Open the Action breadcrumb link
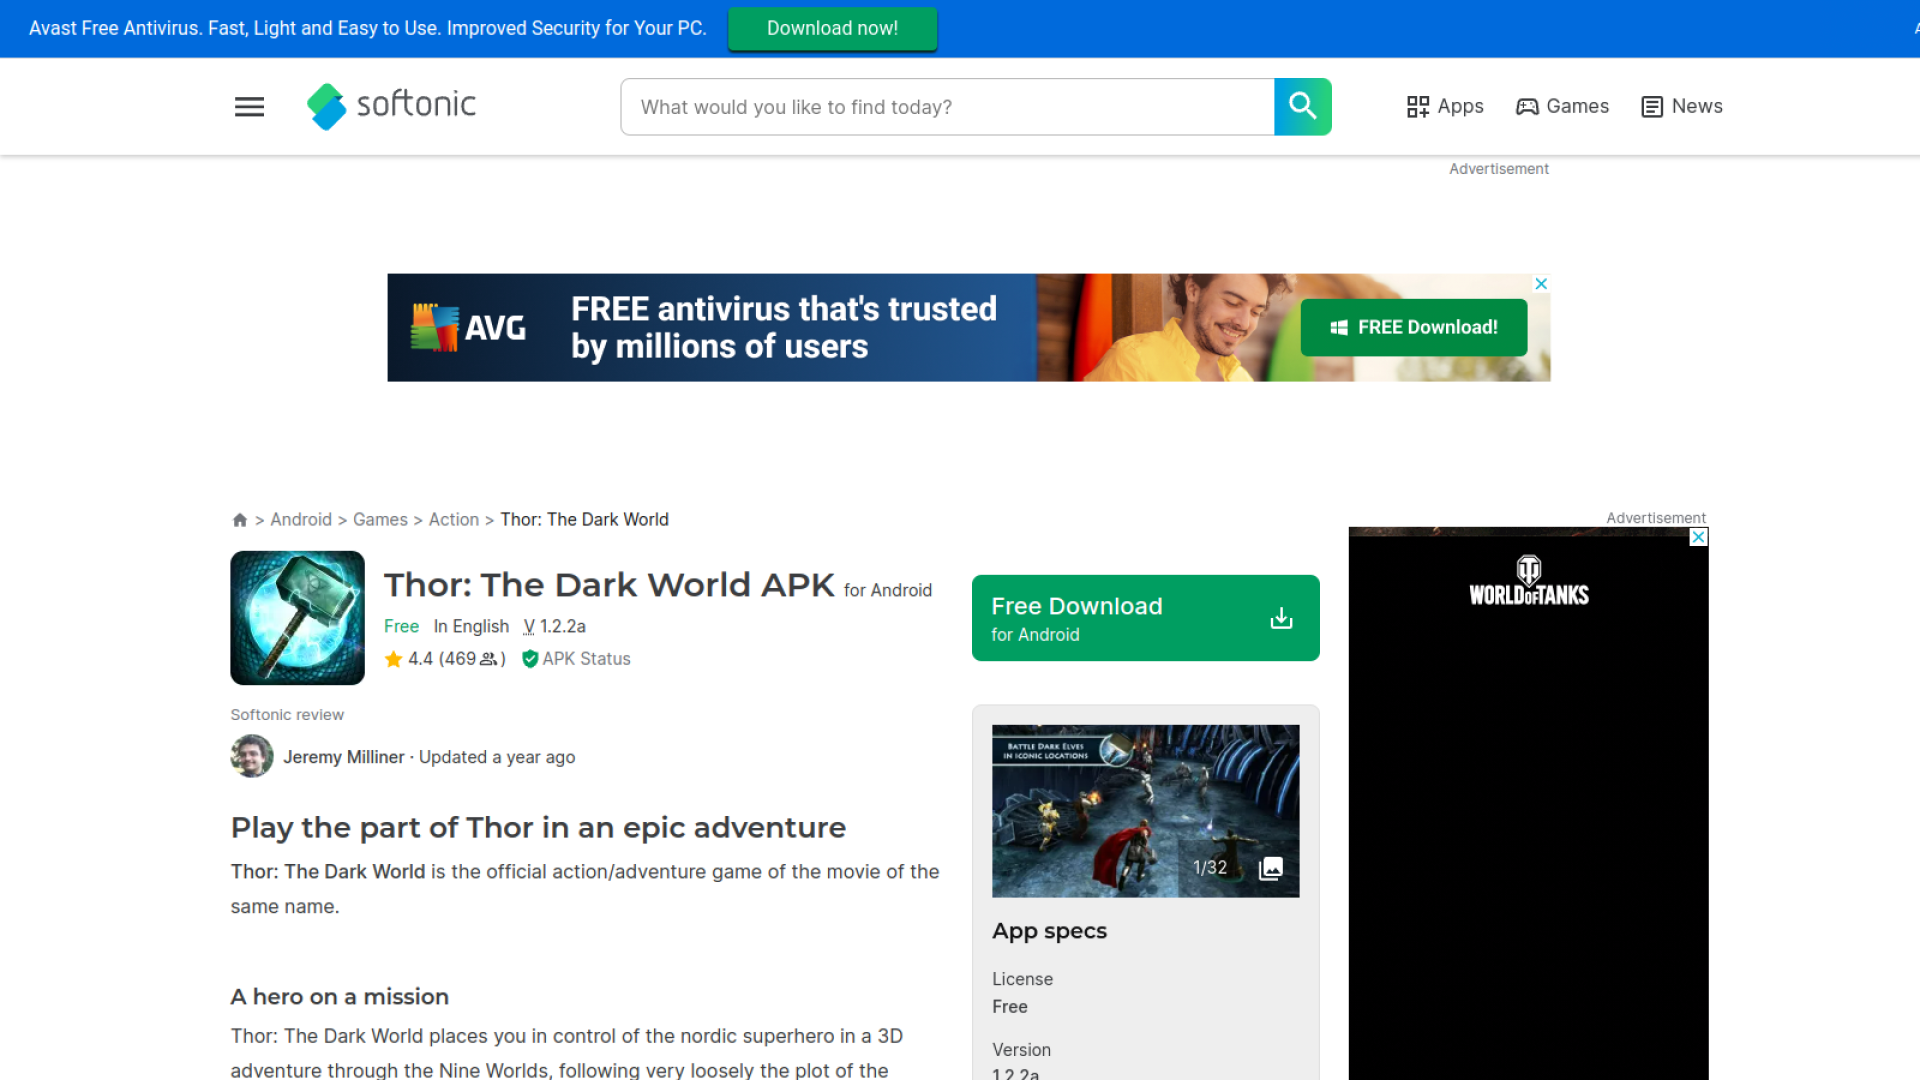The image size is (1920, 1080). point(453,520)
